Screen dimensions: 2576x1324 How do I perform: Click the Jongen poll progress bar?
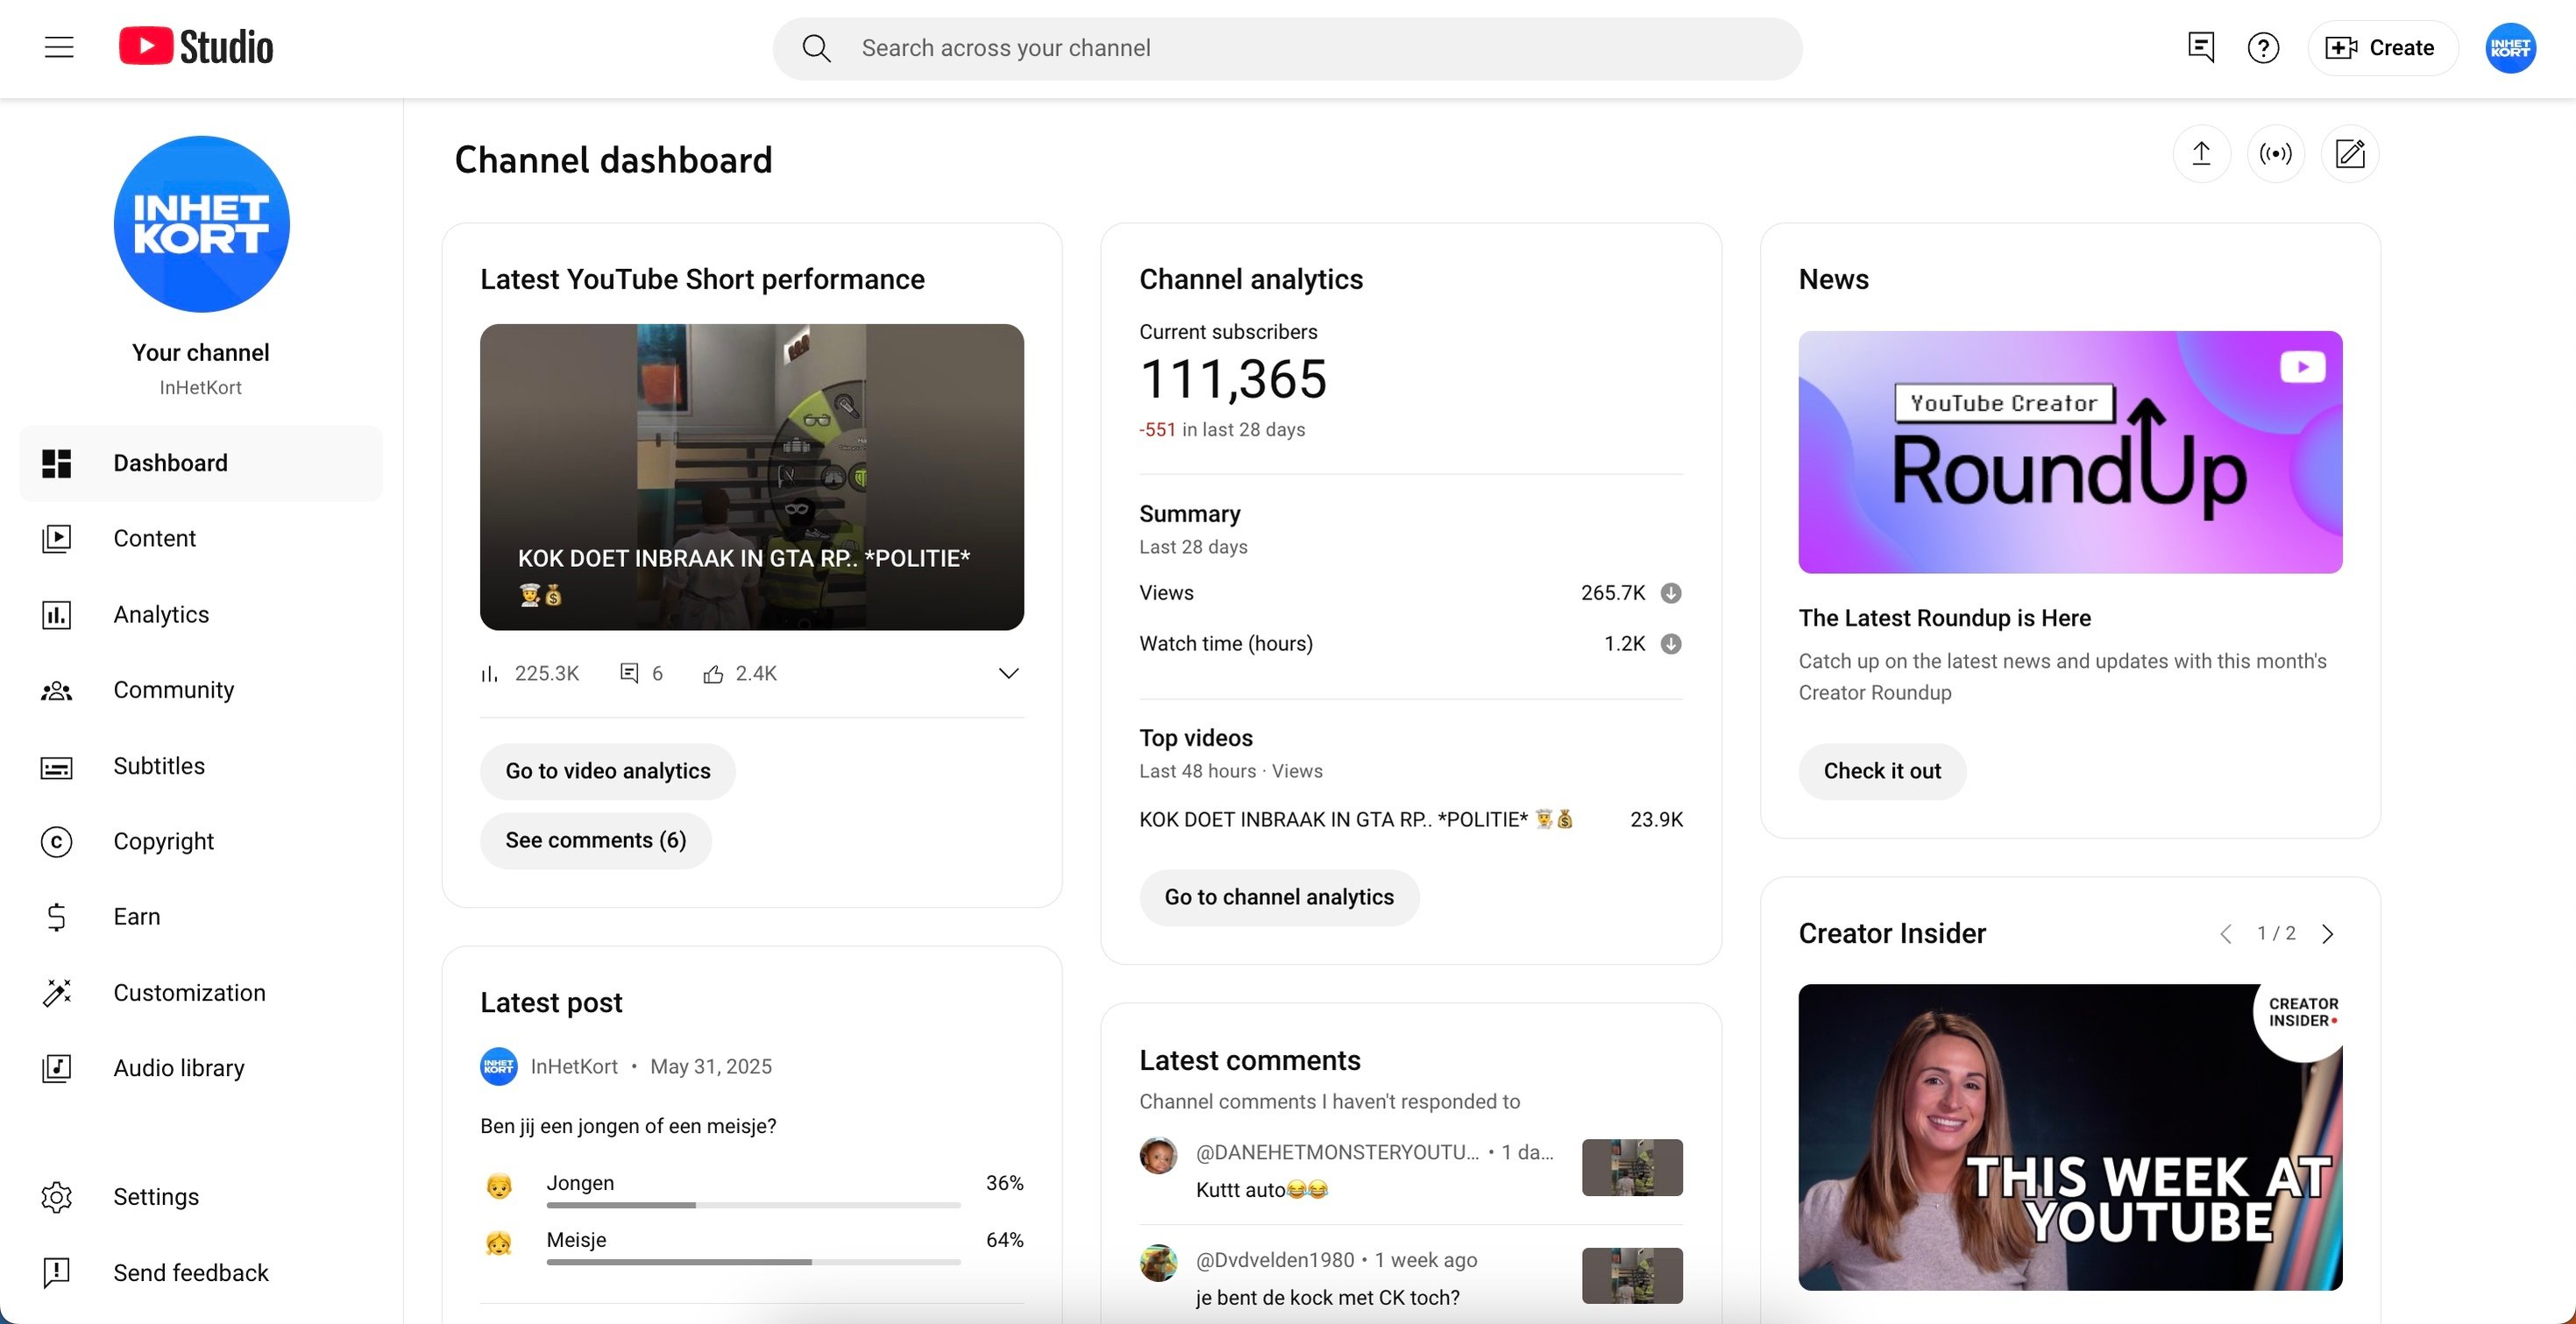click(x=753, y=1205)
